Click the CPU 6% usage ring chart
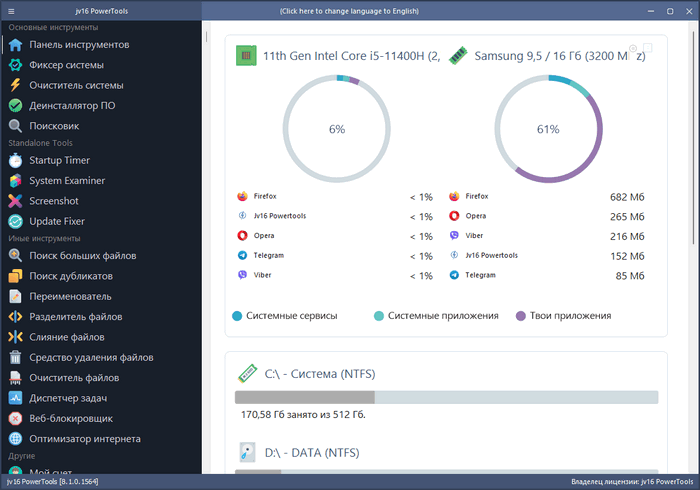This screenshot has width=700, height=490. [x=337, y=129]
